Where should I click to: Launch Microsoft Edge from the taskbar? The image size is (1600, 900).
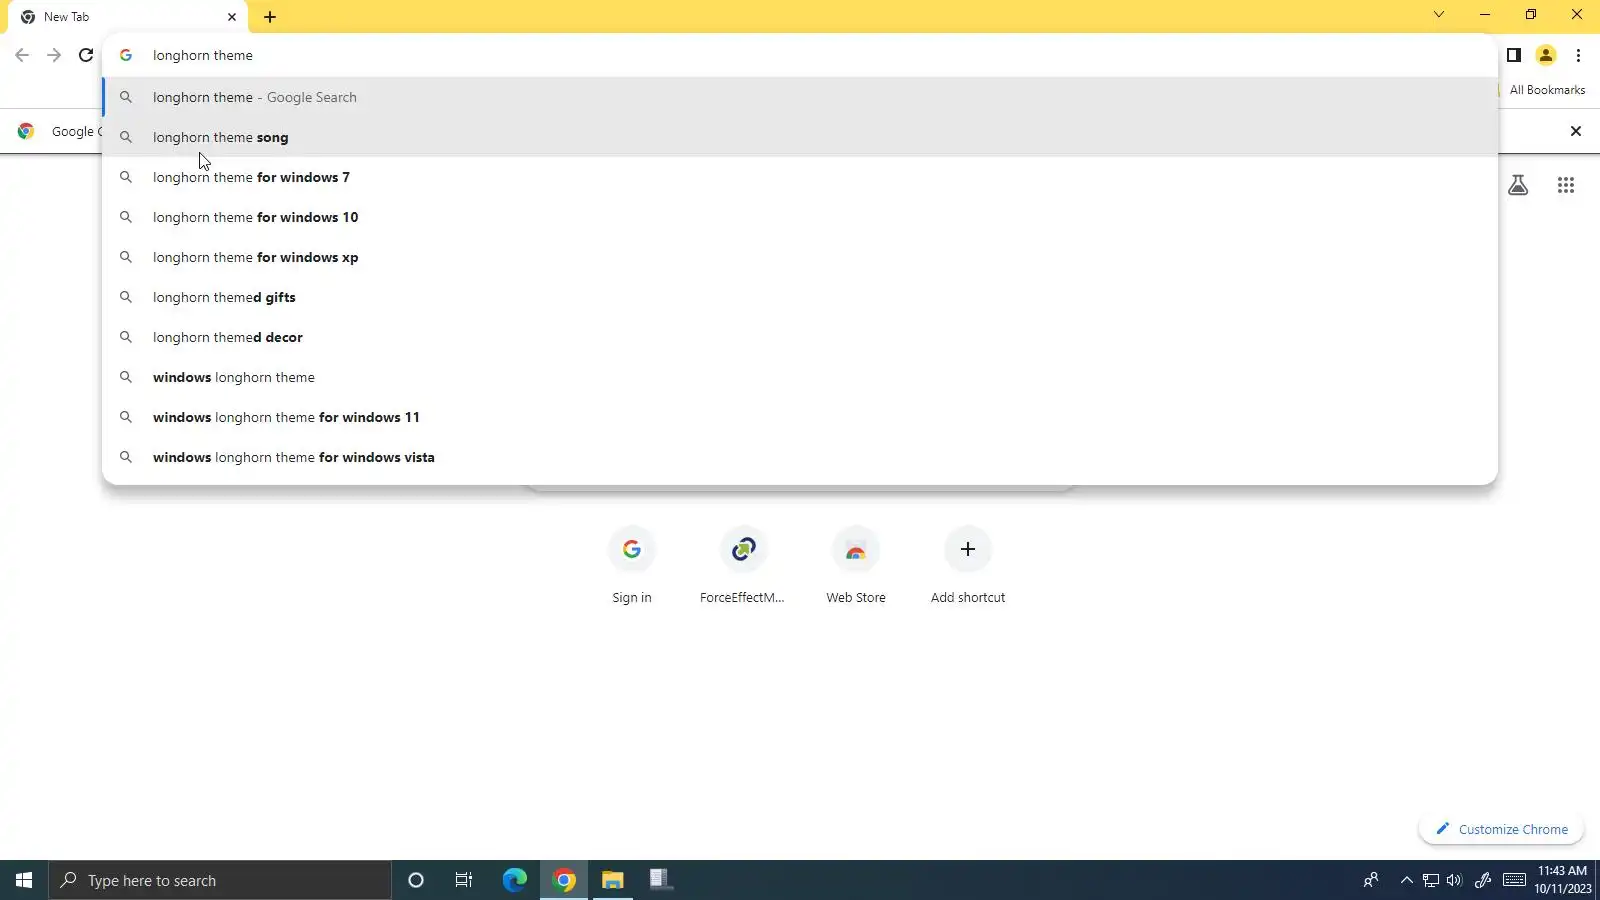pos(515,880)
